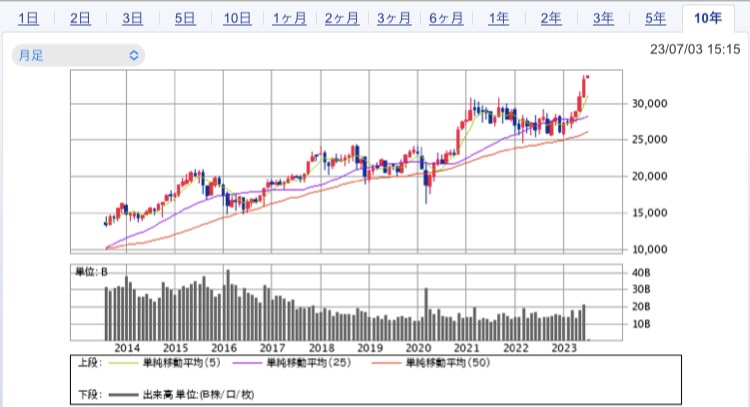750x407 pixels.
Task: Switch to the 1年 tab
Action: tap(498, 18)
